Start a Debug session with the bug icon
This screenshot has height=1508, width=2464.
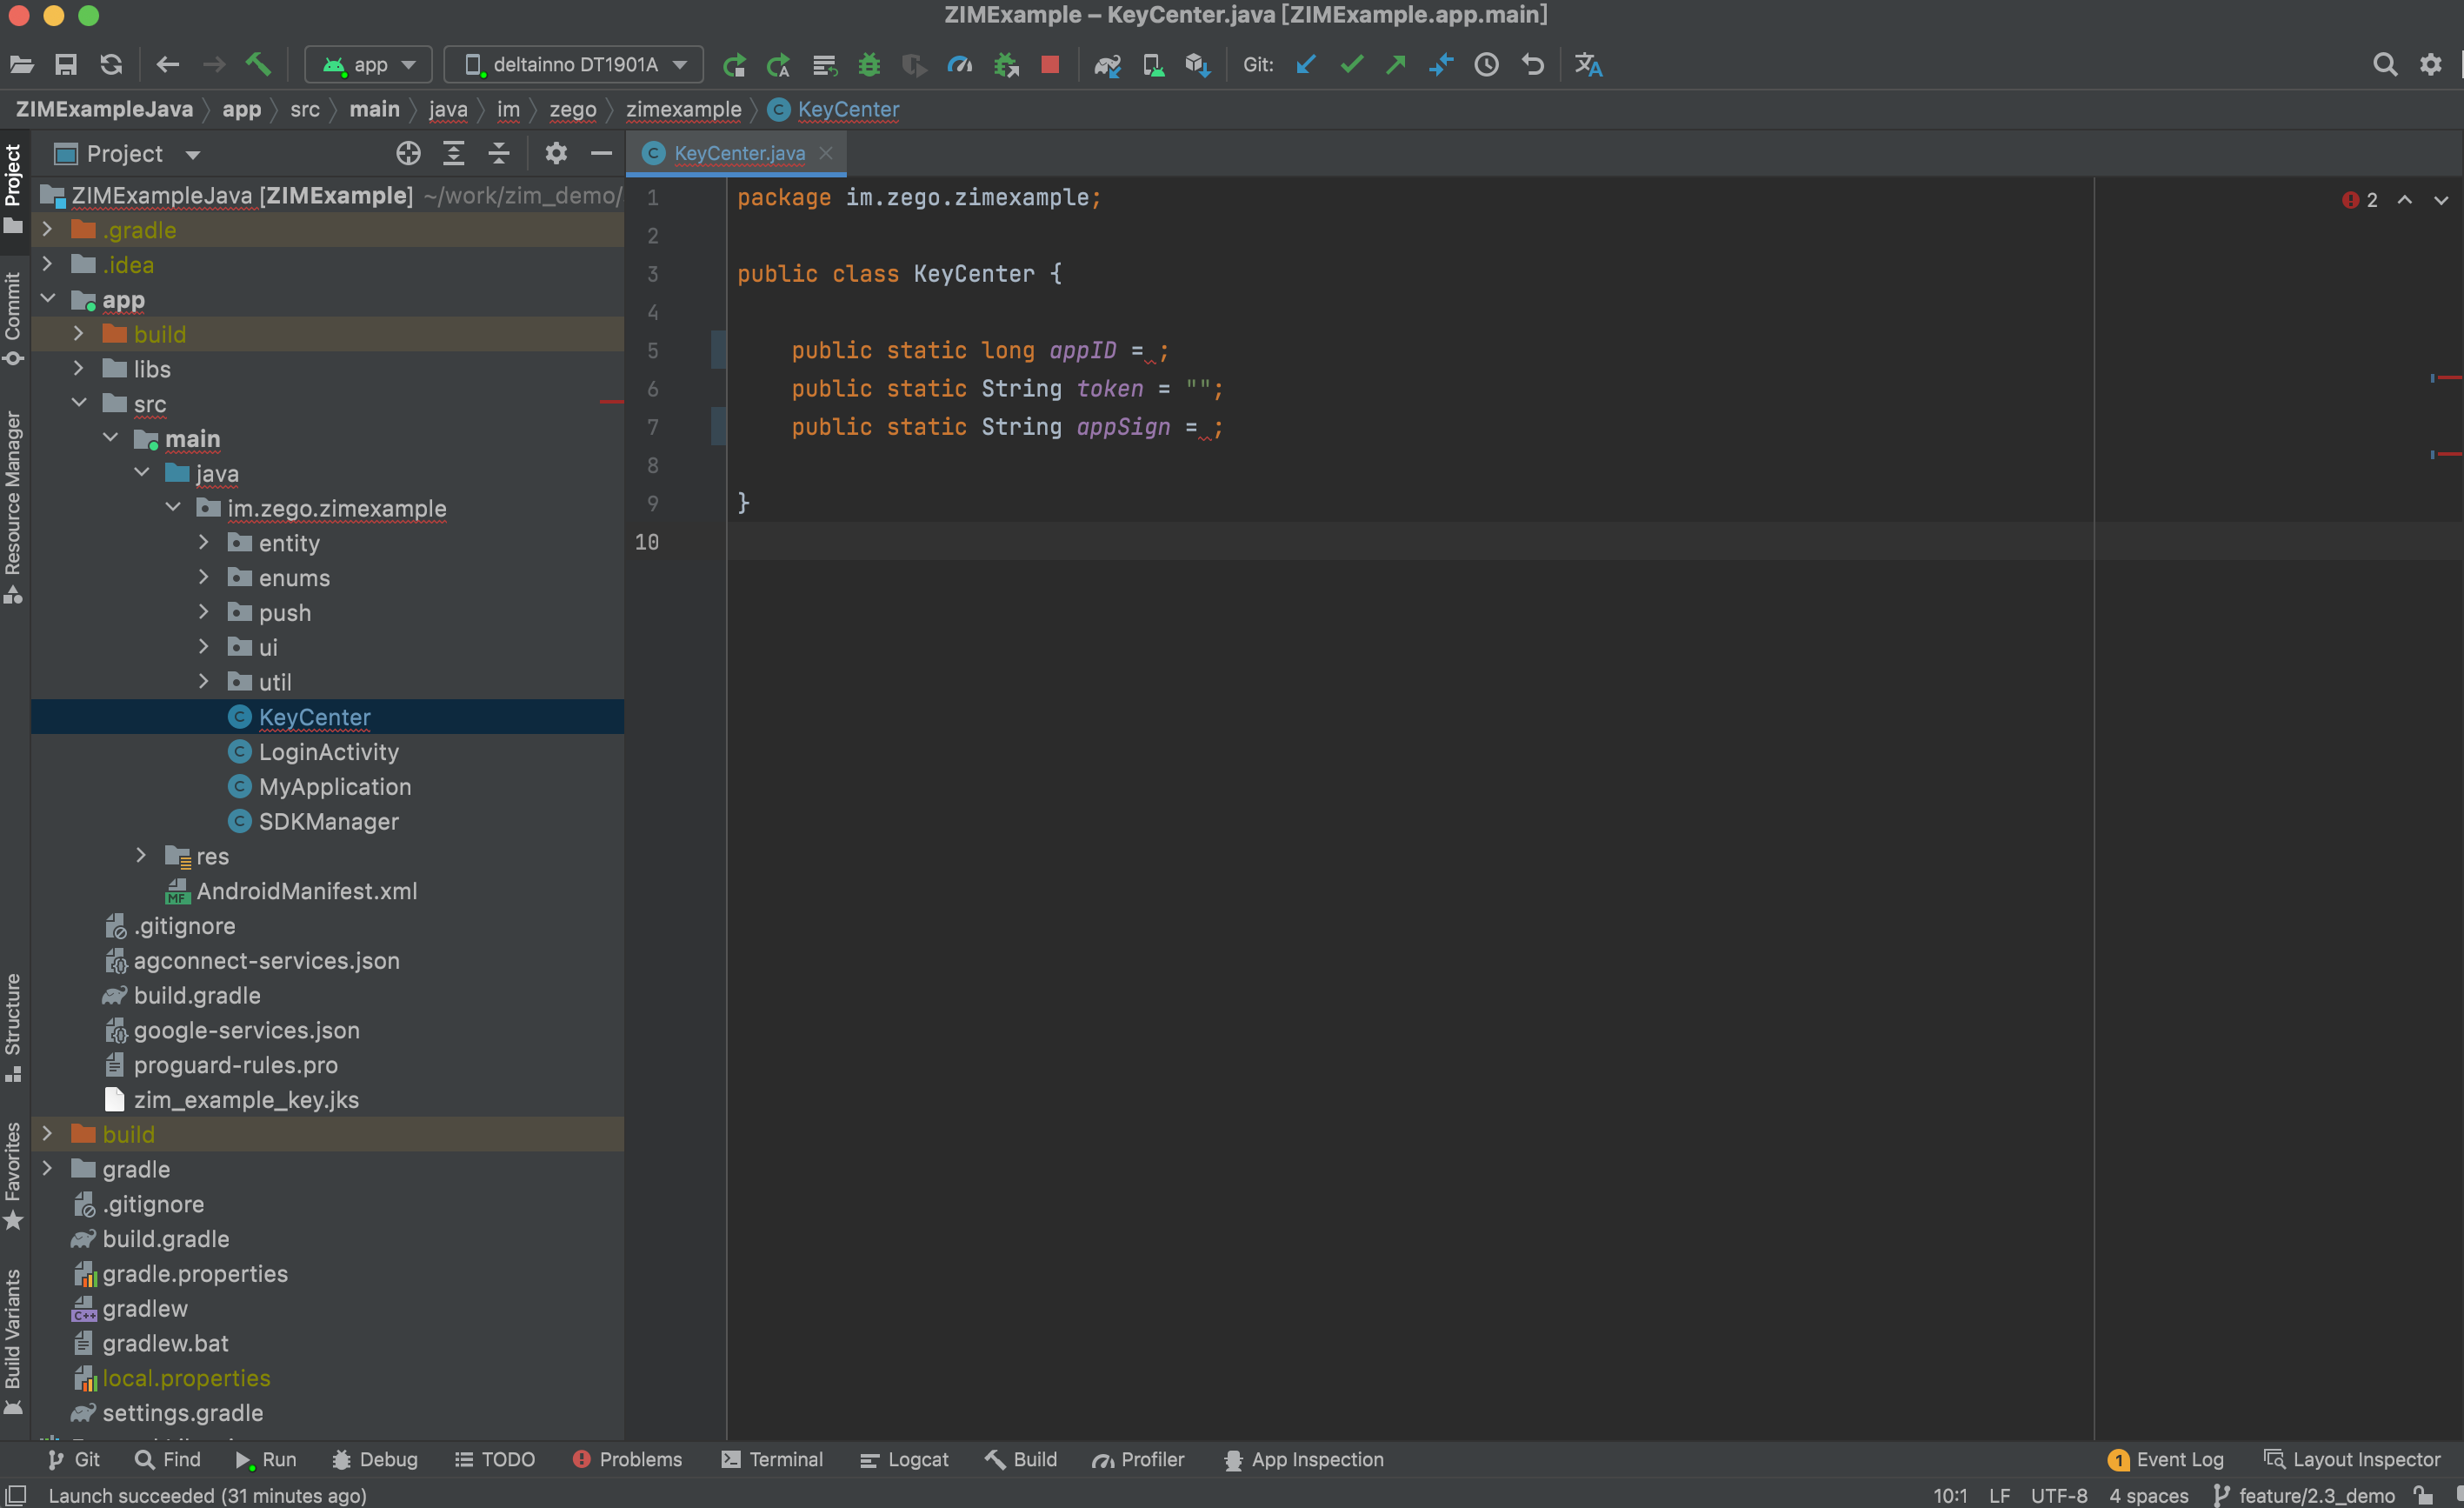tap(868, 64)
